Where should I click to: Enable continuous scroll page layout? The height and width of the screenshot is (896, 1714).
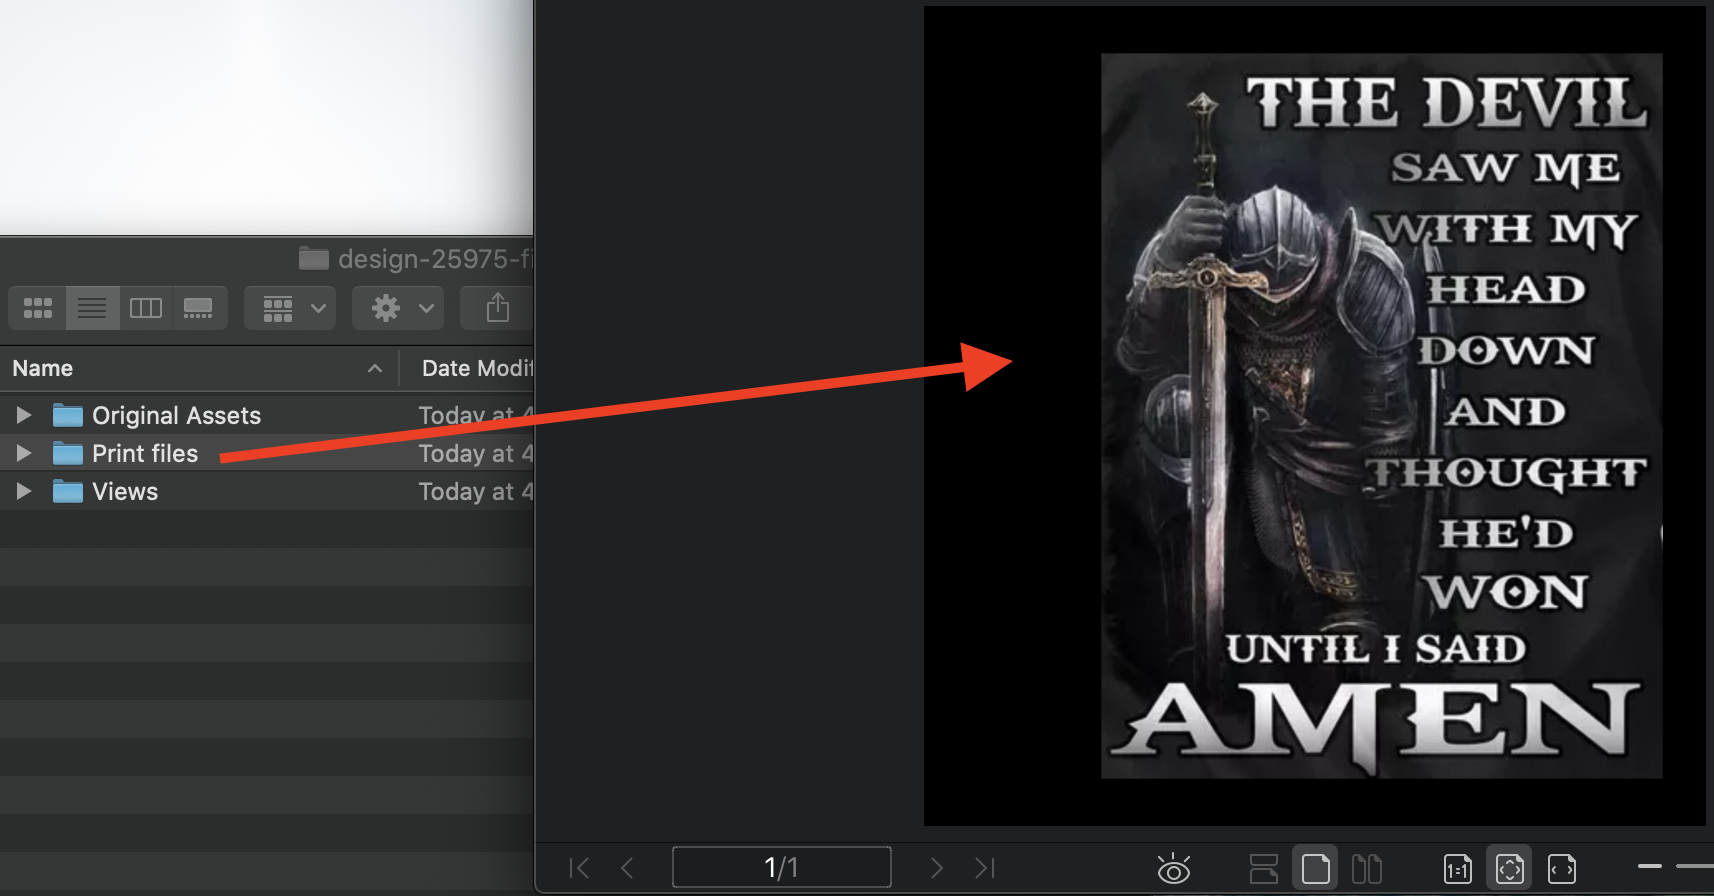1264,868
